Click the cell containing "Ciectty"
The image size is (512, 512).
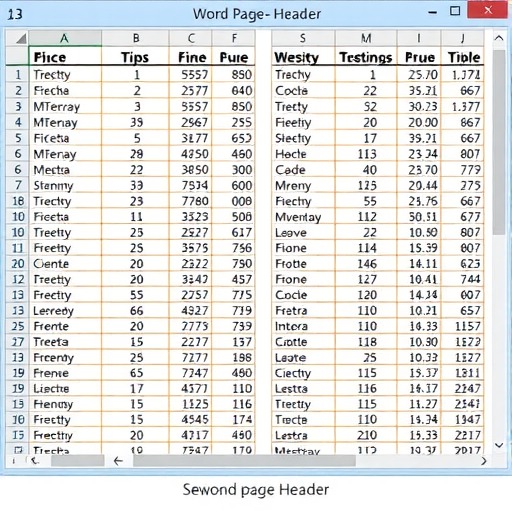(303, 373)
